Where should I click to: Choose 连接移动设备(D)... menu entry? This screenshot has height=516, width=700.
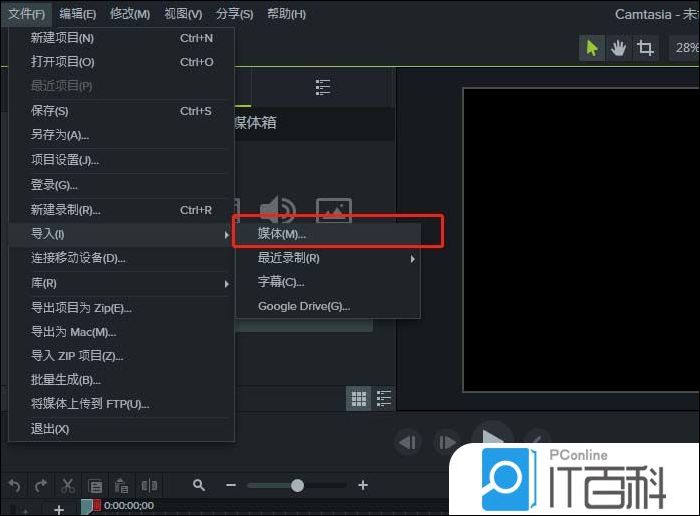(x=121, y=258)
